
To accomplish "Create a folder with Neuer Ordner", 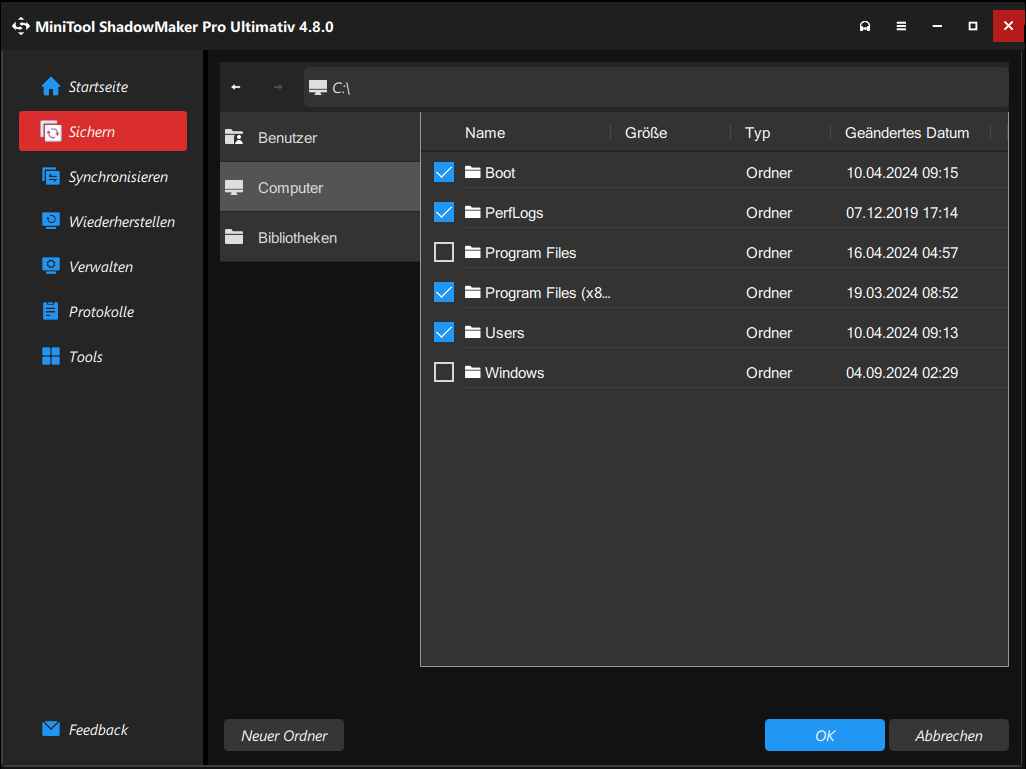I will [x=284, y=736].
